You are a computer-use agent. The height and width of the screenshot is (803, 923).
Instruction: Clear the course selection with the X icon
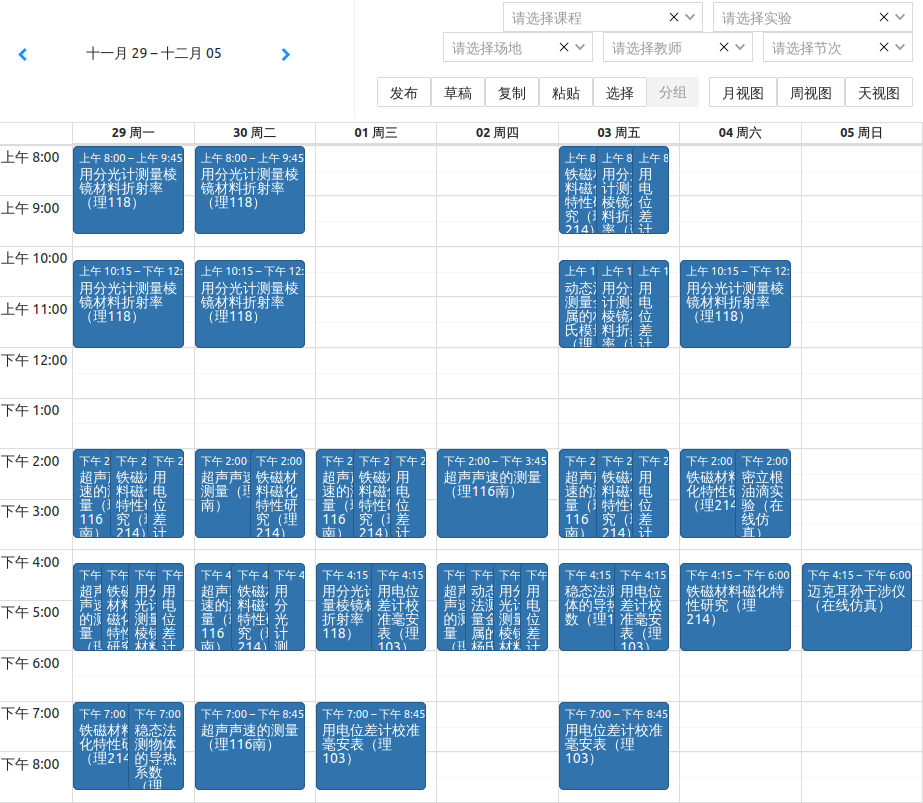[674, 17]
